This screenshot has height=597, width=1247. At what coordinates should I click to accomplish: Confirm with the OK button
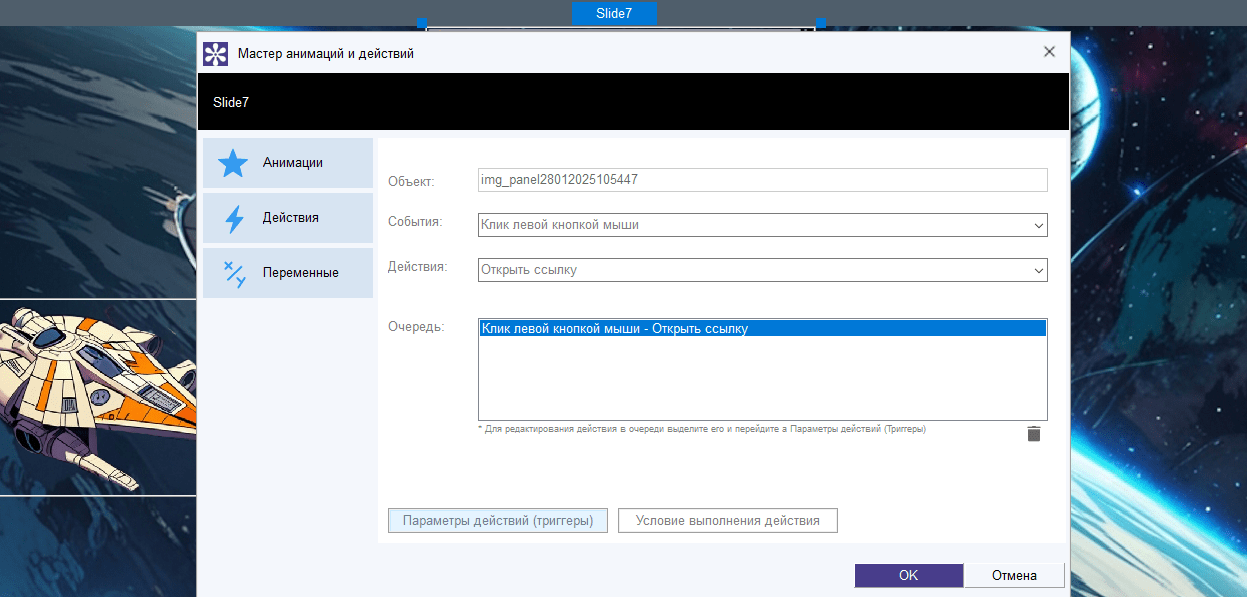(909, 575)
